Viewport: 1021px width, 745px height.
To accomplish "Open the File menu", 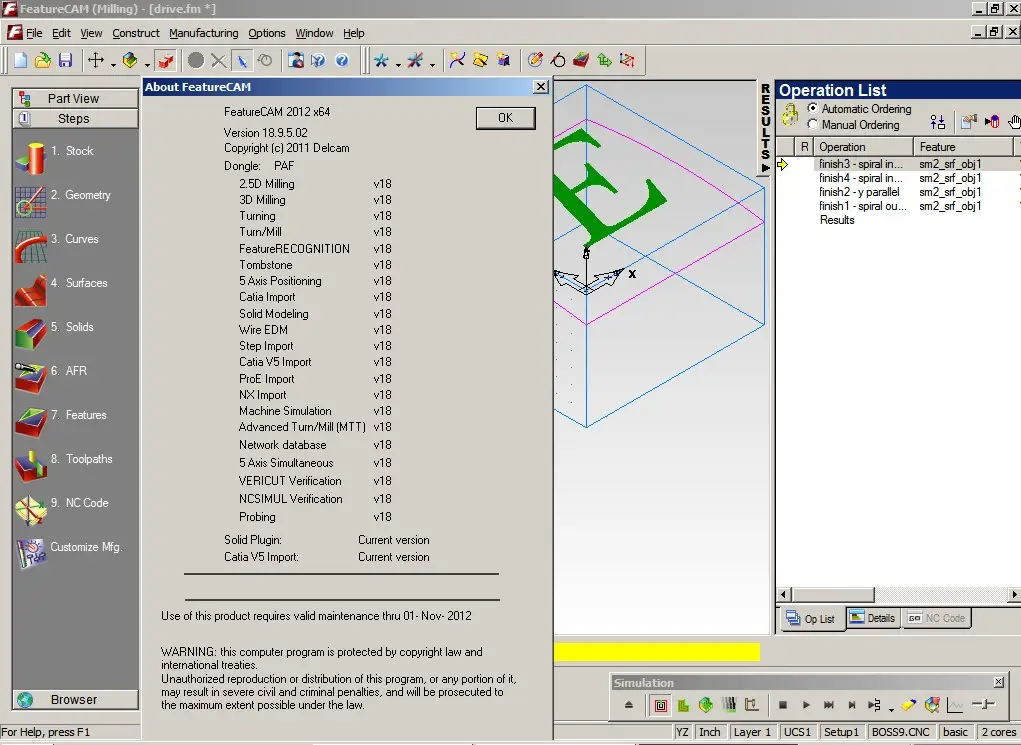I will tap(34, 33).
